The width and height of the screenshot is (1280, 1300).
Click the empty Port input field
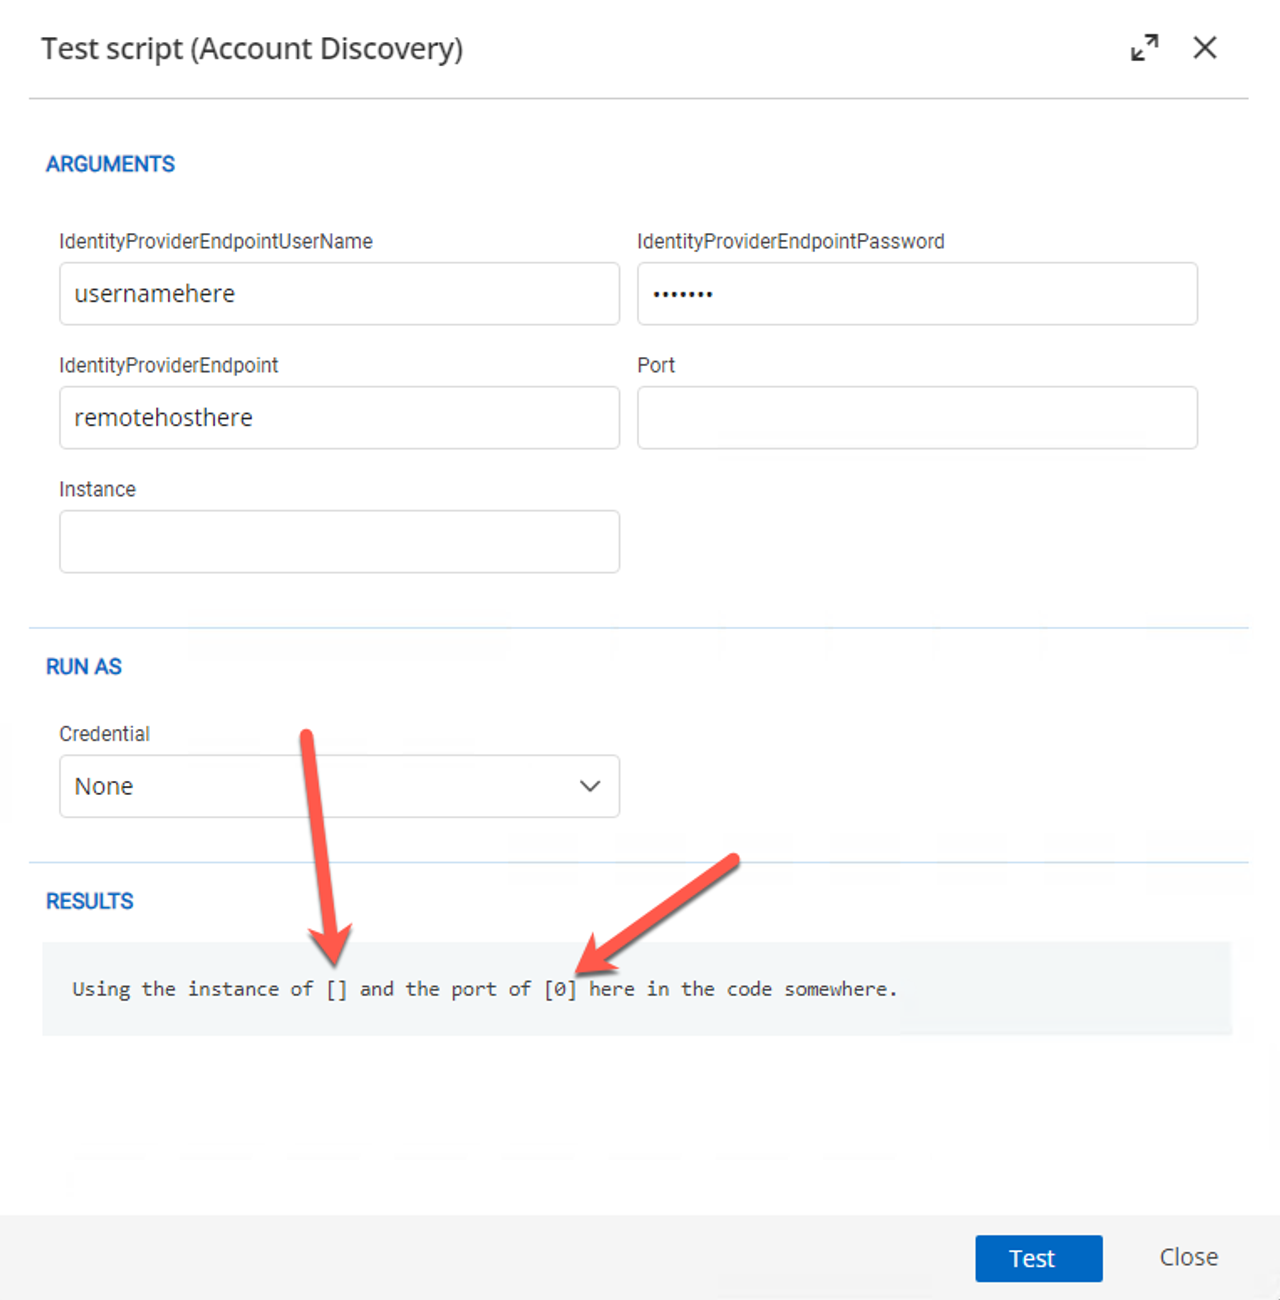click(917, 417)
